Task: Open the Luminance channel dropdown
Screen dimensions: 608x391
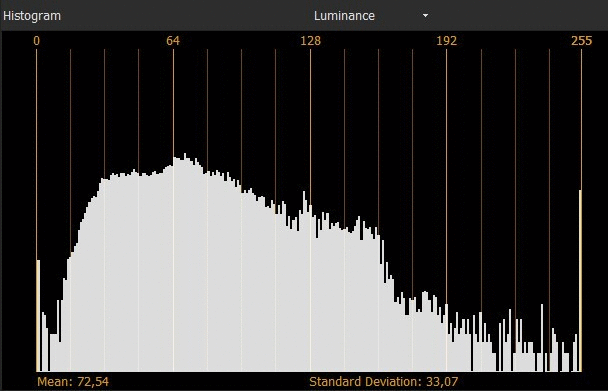Action: [371, 16]
